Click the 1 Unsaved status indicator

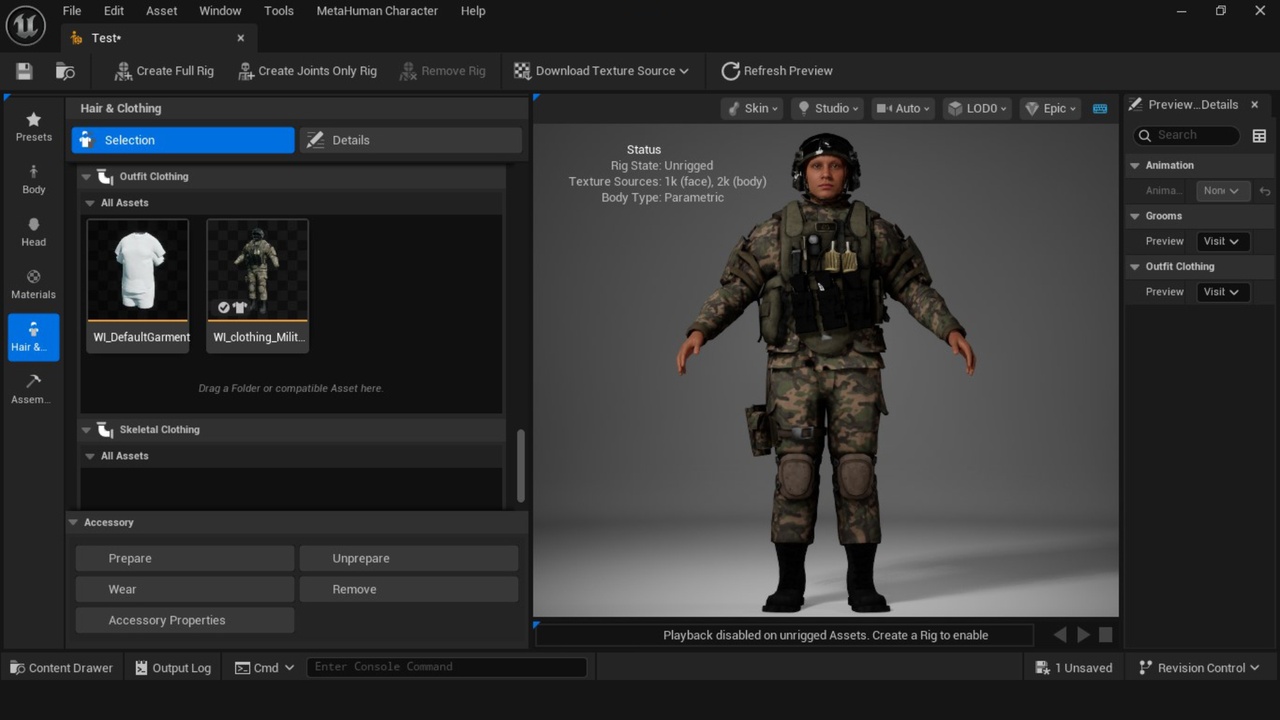click(x=1074, y=668)
